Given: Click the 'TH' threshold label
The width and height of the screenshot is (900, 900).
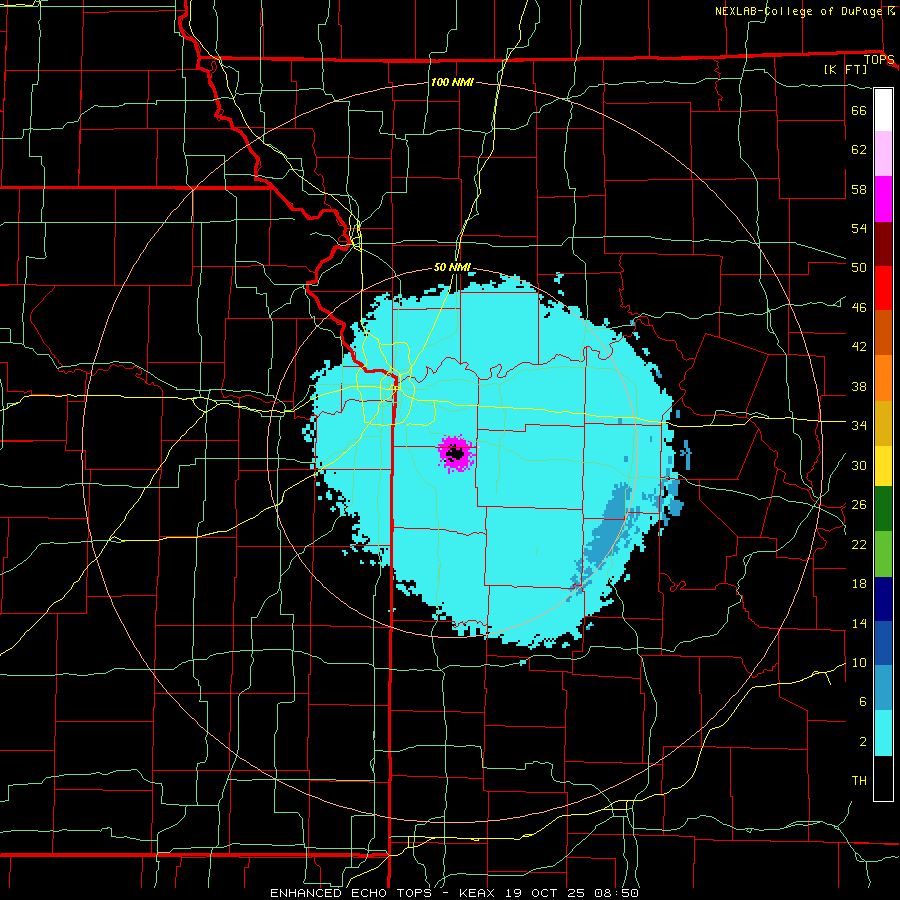Looking at the screenshot, I should 859,781.
